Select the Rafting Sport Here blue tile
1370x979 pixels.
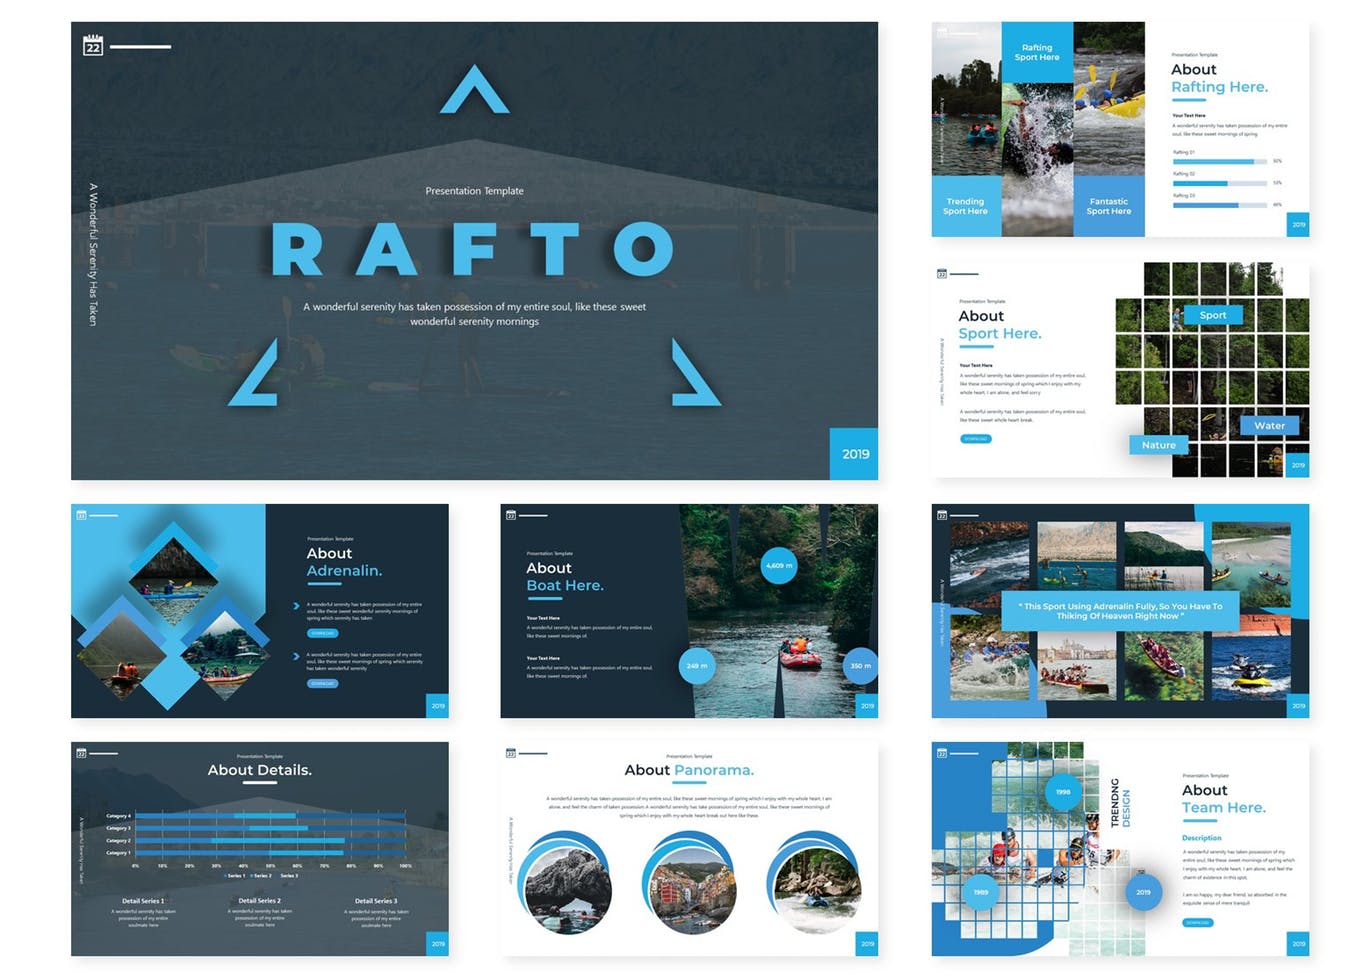[x=1037, y=53]
